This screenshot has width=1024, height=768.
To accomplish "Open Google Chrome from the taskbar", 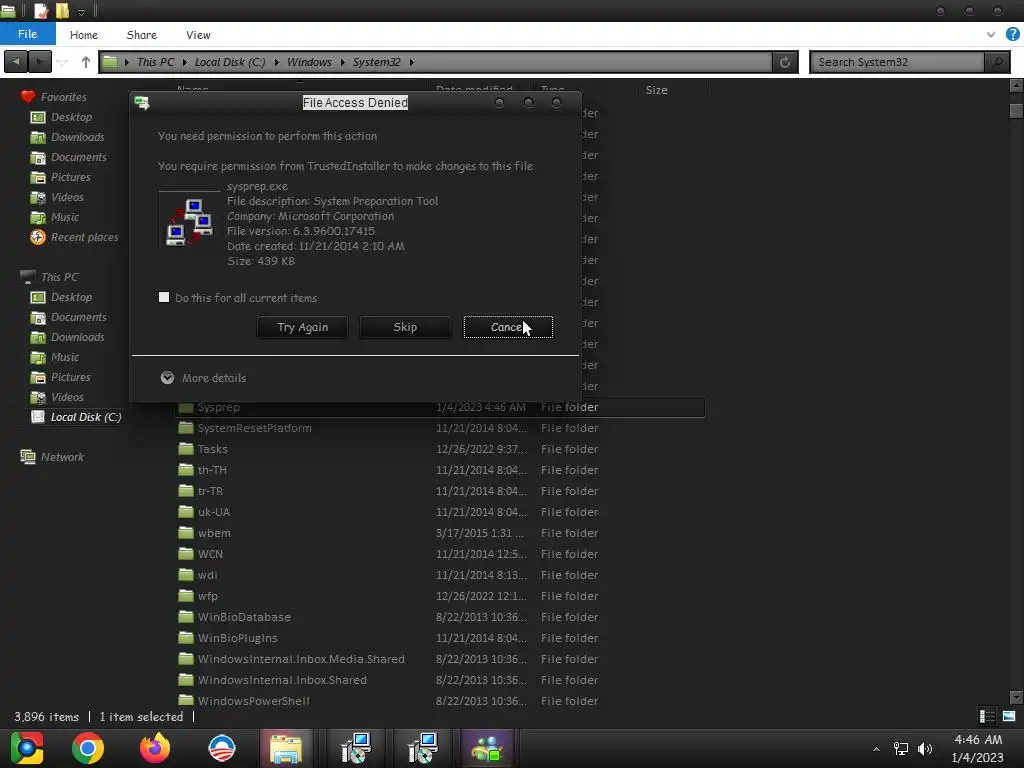I will [x=88, y=748].
